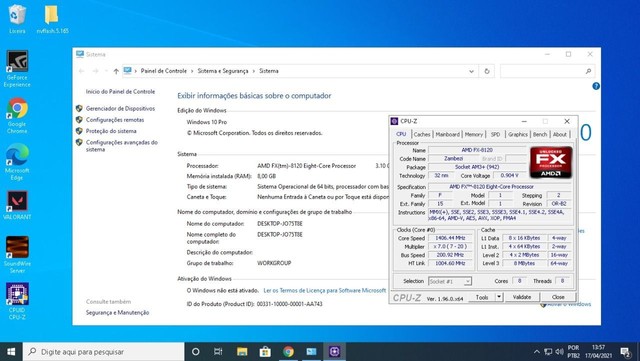Click Sistema e Segurança in breadcrumb
Screen dimensions: 640x361
tap(223, 71)
